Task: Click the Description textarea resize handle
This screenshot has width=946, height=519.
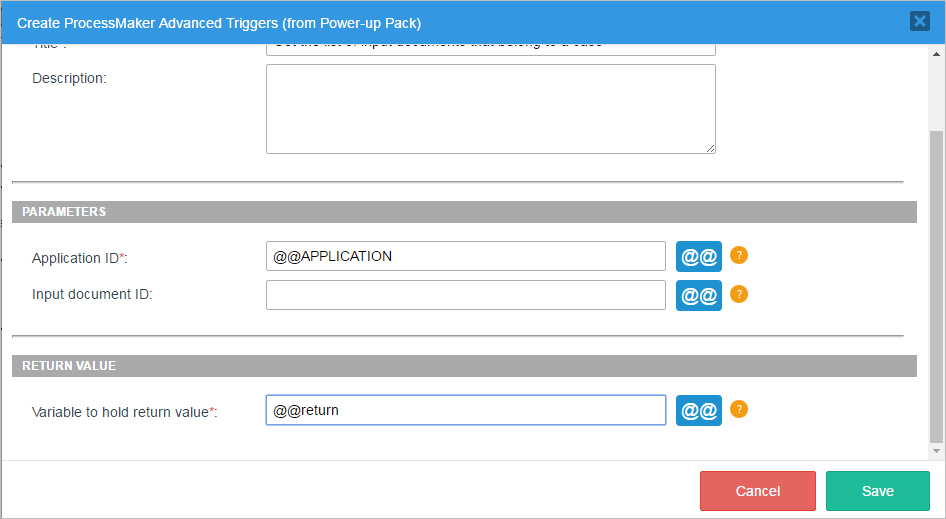Action: click(x=710, y=148)
